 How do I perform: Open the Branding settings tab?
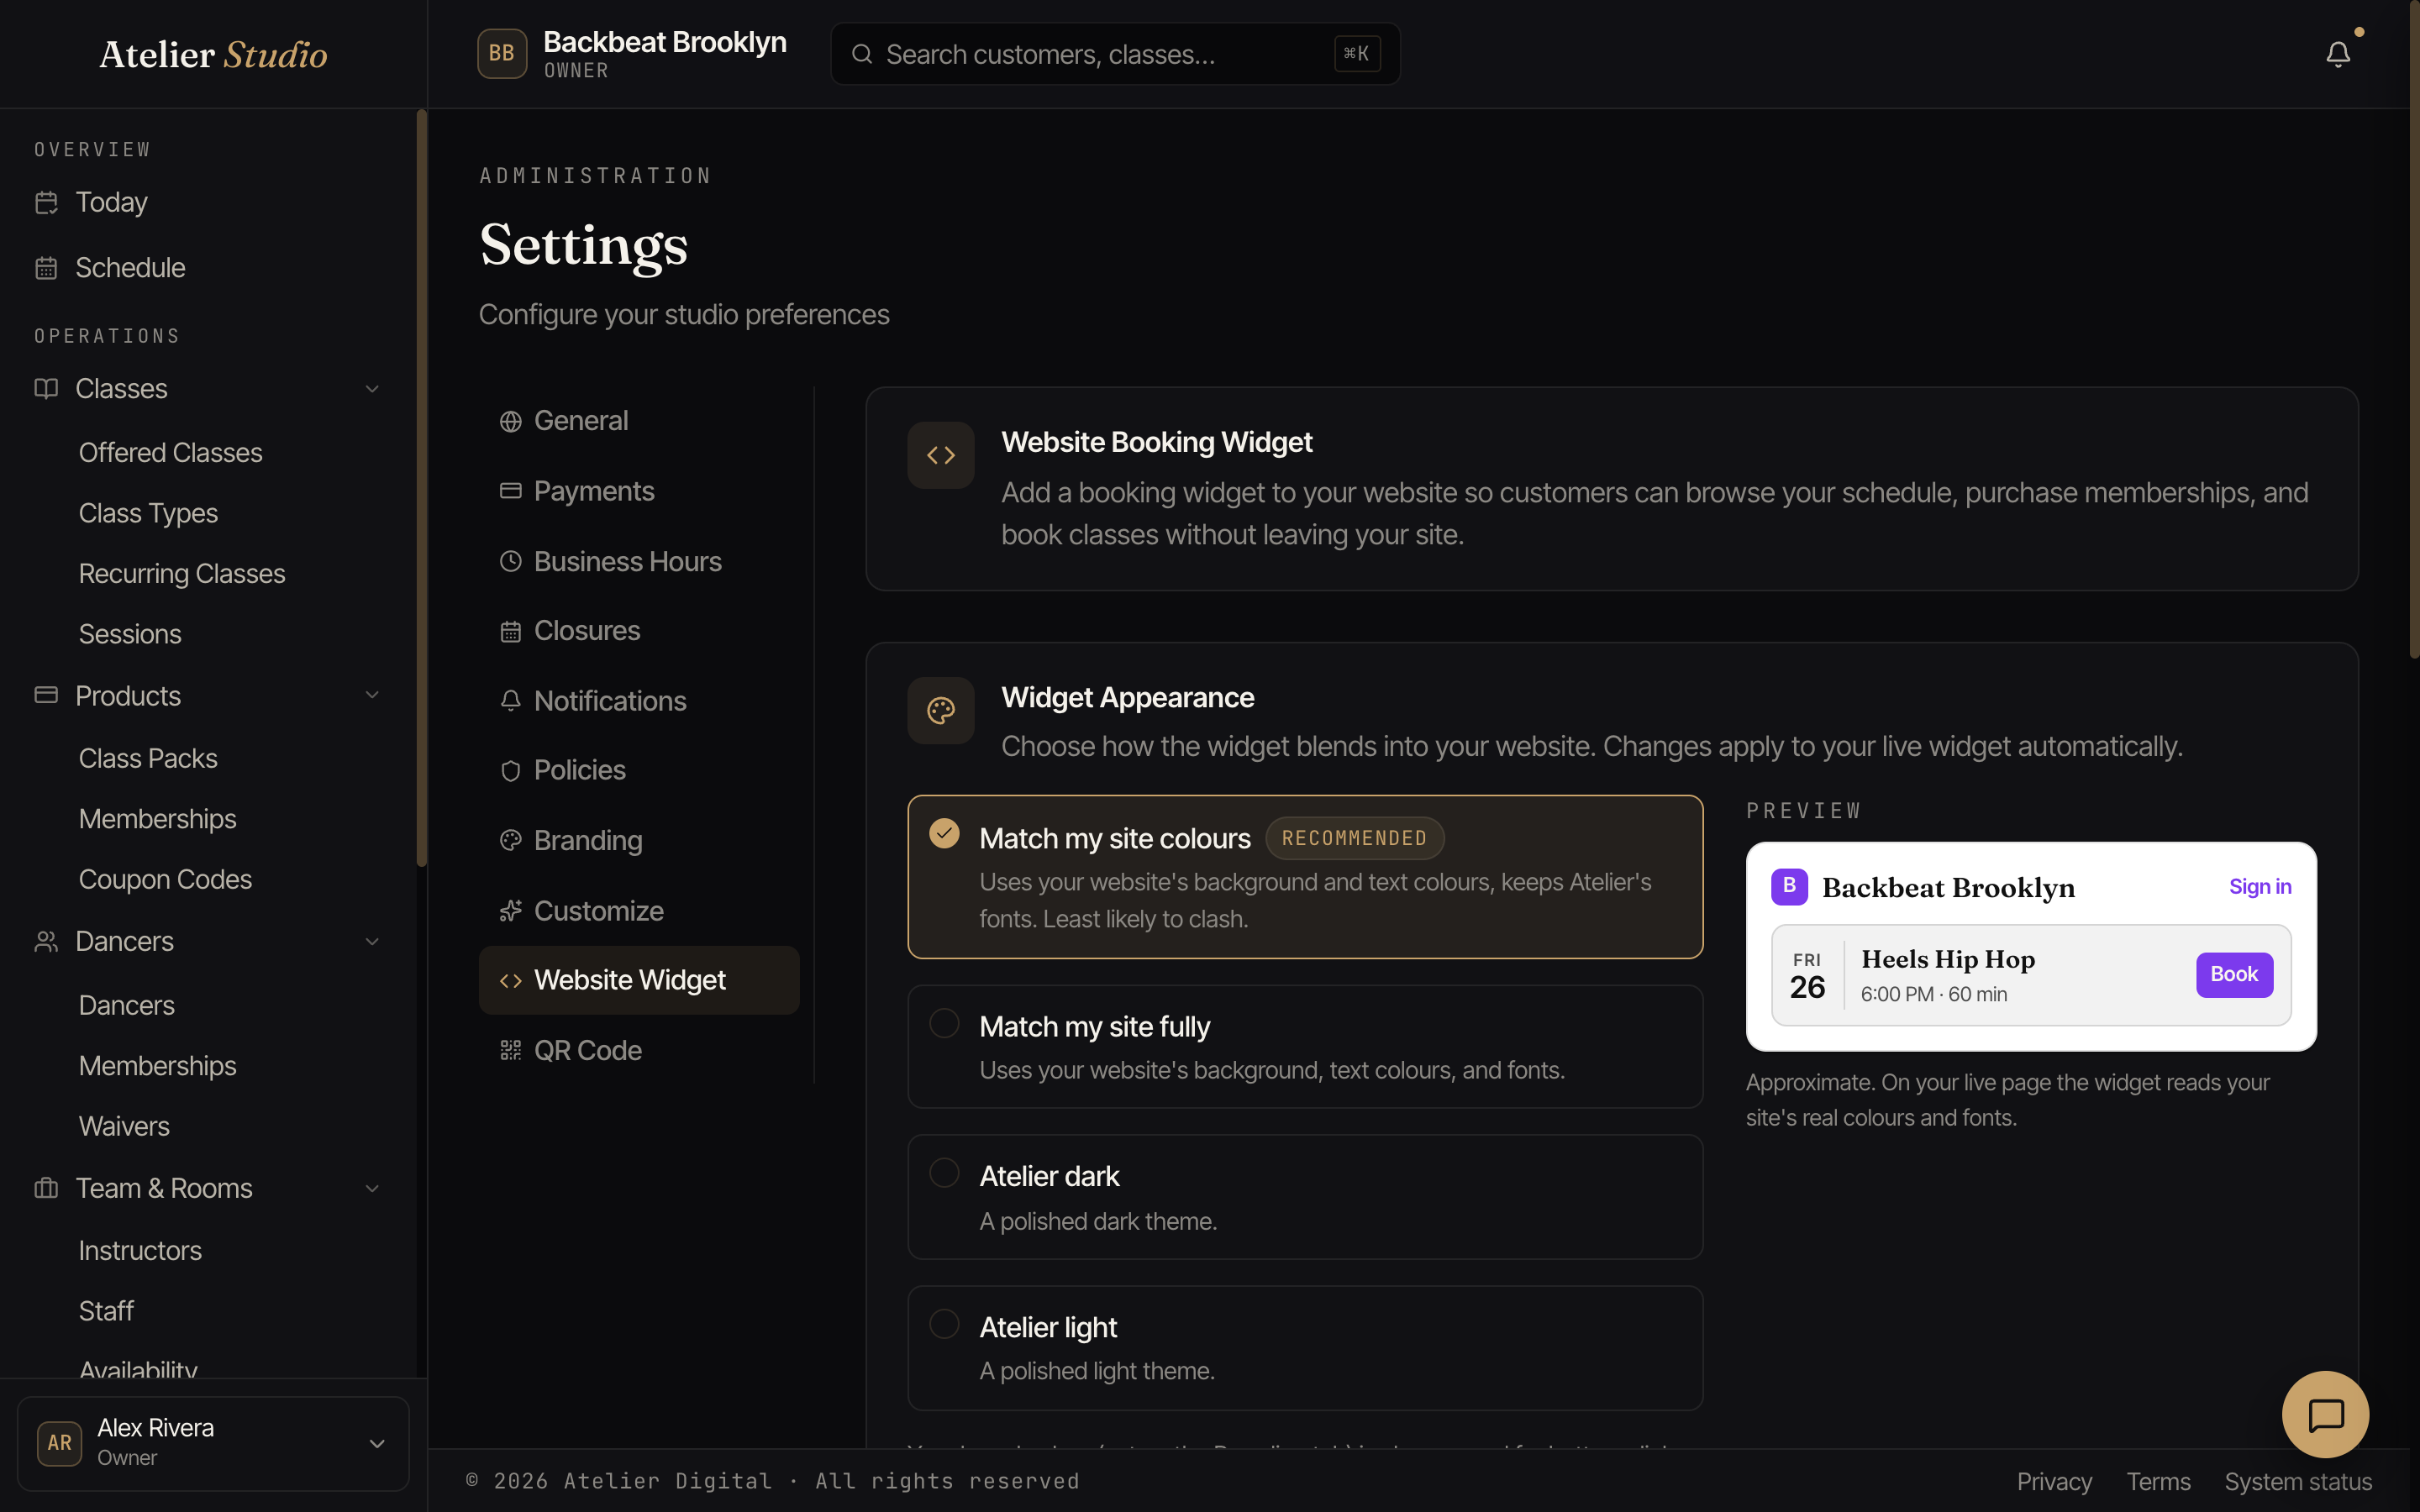[x=639, y=841]
